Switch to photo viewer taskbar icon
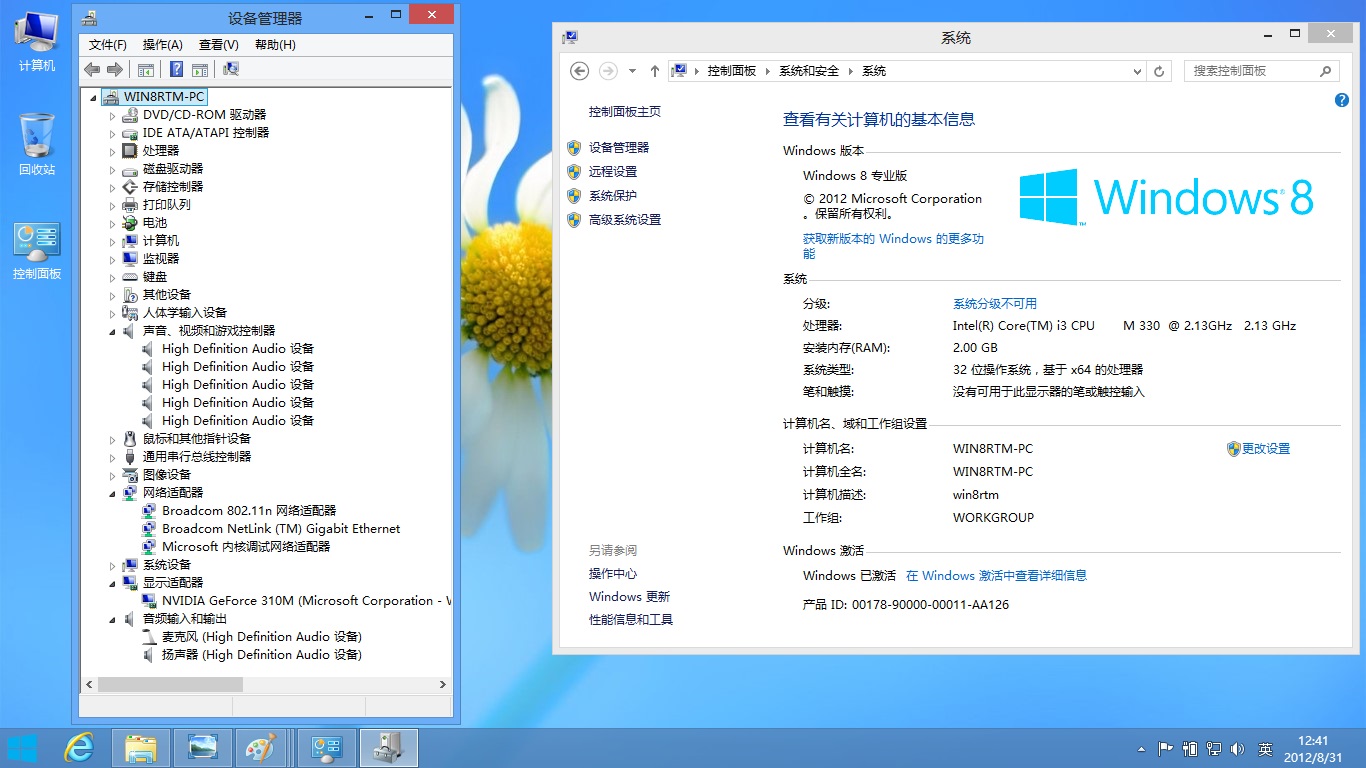Image resolution: width=1366 pixels, height=768 pixels. point(203,748)
